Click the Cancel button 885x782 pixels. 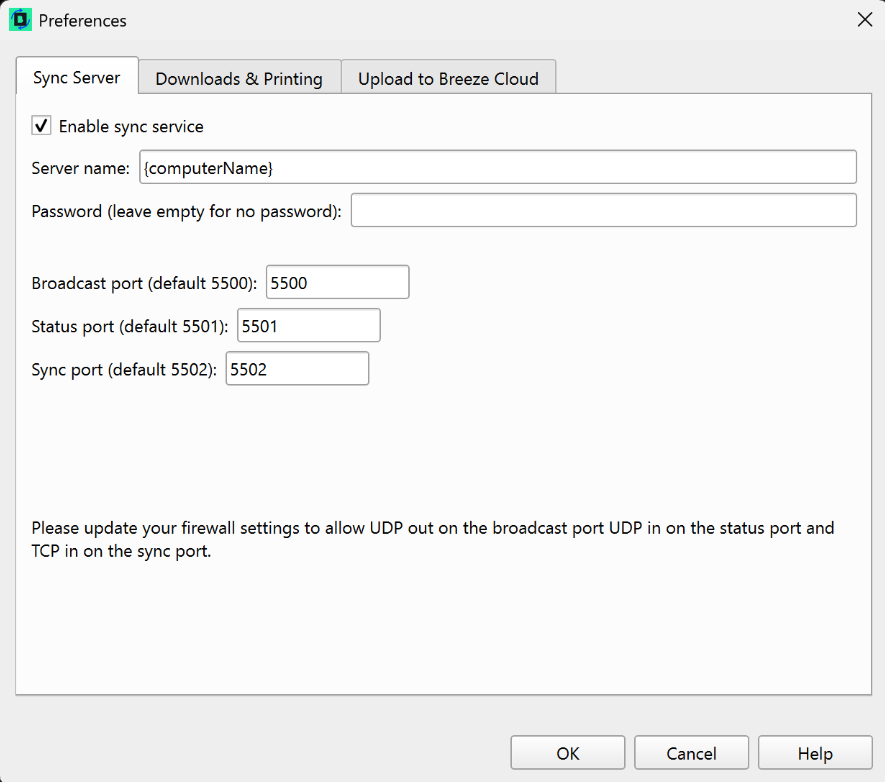(x=691, y=753)
